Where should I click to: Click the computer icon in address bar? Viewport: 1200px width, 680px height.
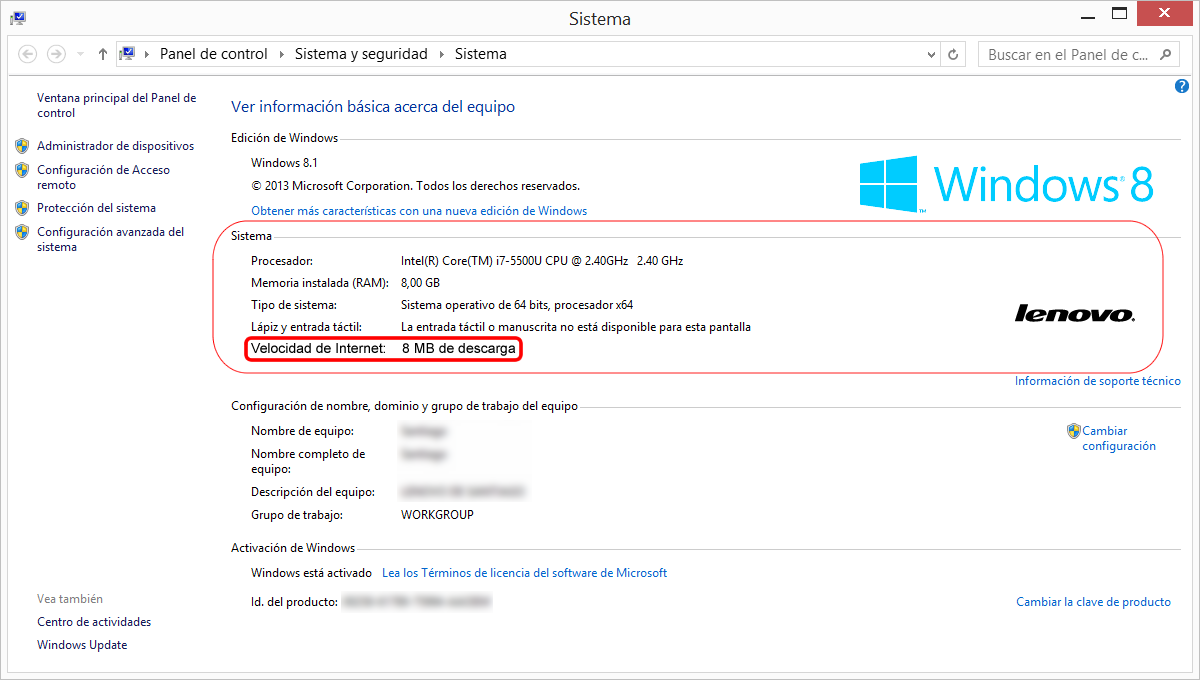pyautogui.click(x=127, y=54)
